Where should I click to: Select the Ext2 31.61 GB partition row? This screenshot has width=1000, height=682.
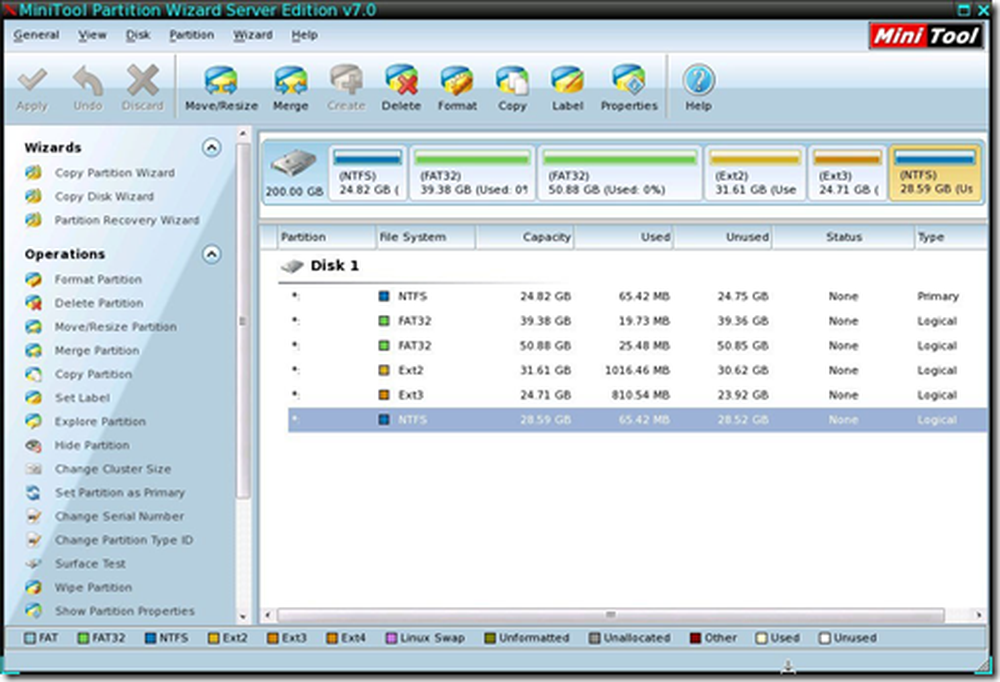[x=637, y=370]
